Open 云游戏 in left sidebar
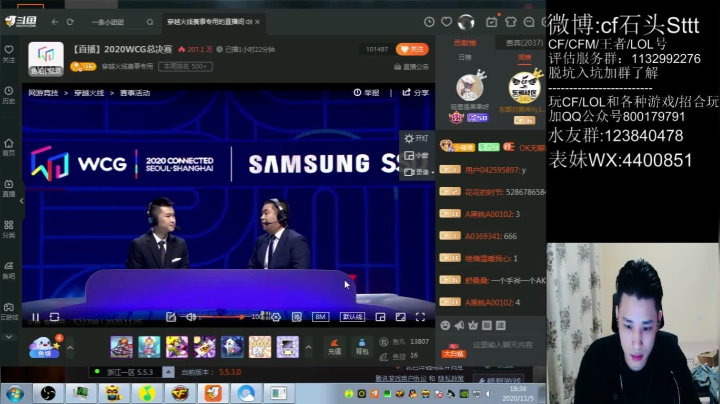Image resolution: width=720 pixels, height=404 pixels. 9,311
